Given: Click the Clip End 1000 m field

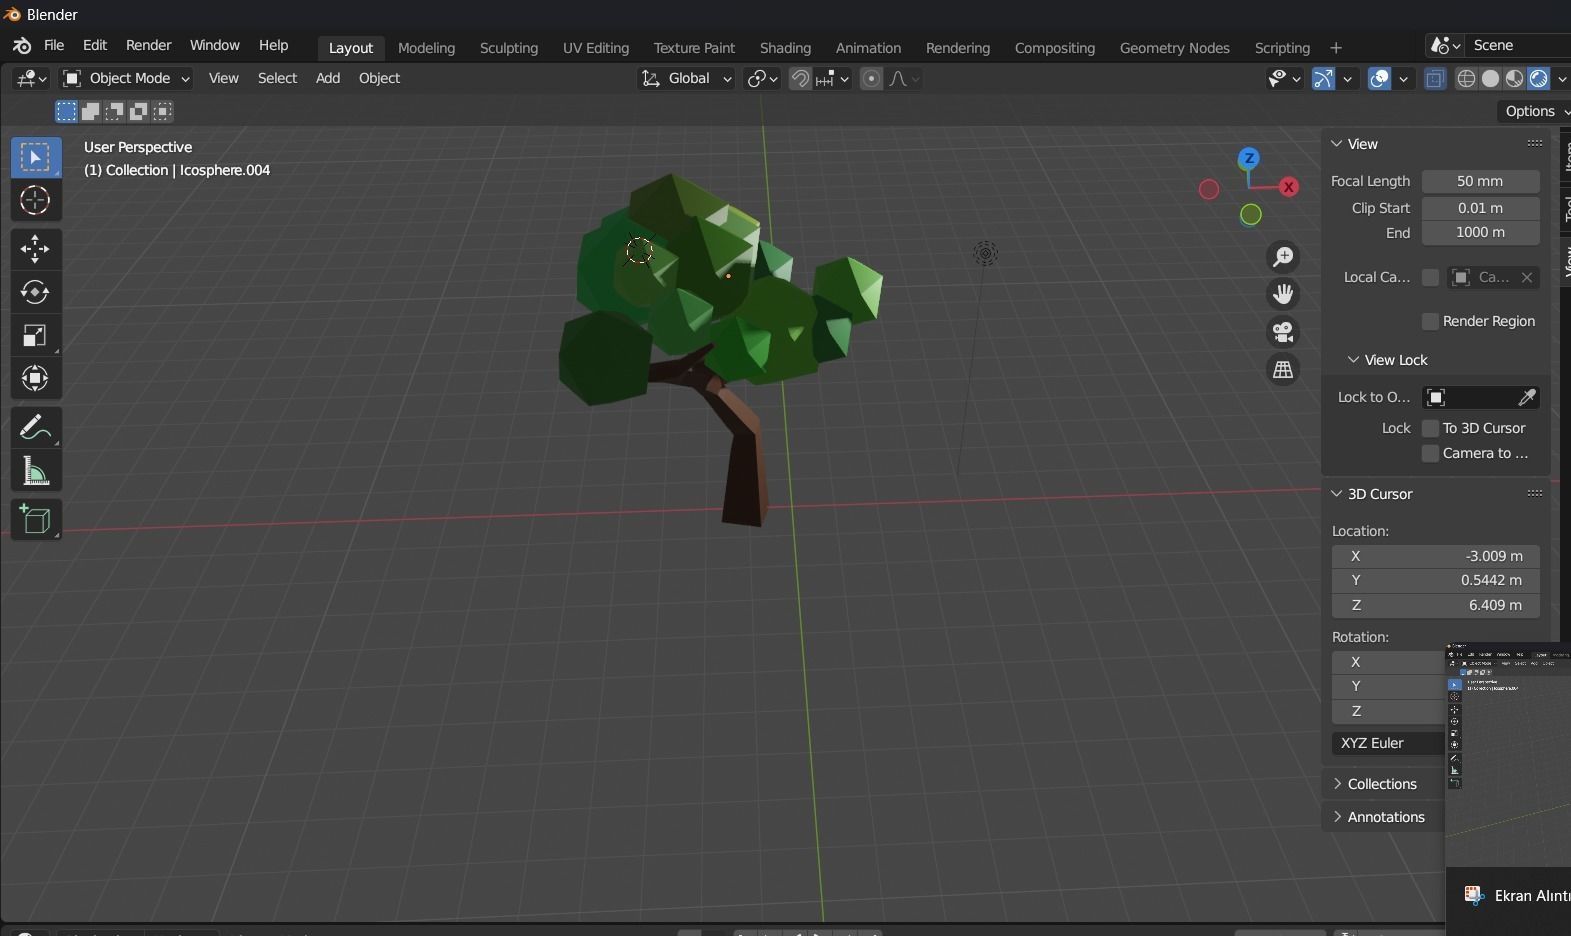Looking at the screenshot, I should coord(1480,232).
